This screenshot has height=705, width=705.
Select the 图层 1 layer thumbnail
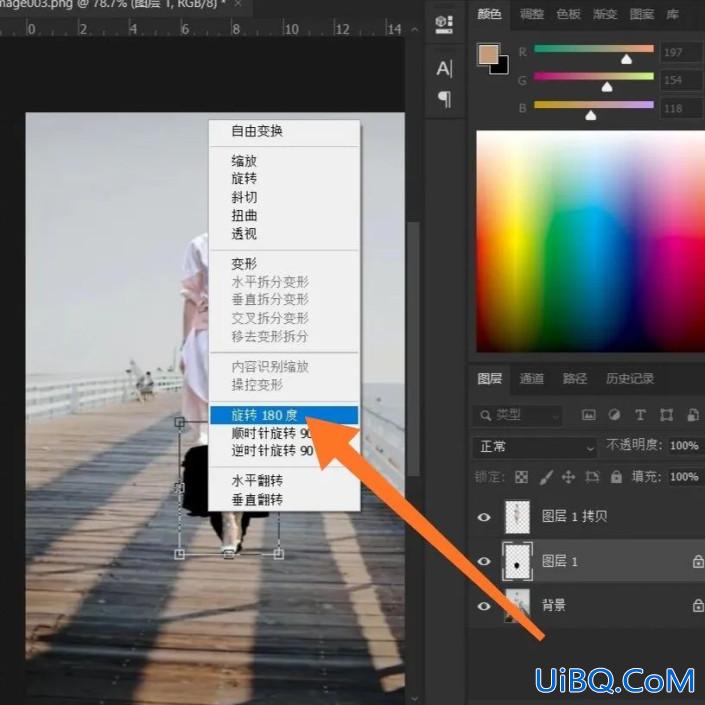[518, 562]
